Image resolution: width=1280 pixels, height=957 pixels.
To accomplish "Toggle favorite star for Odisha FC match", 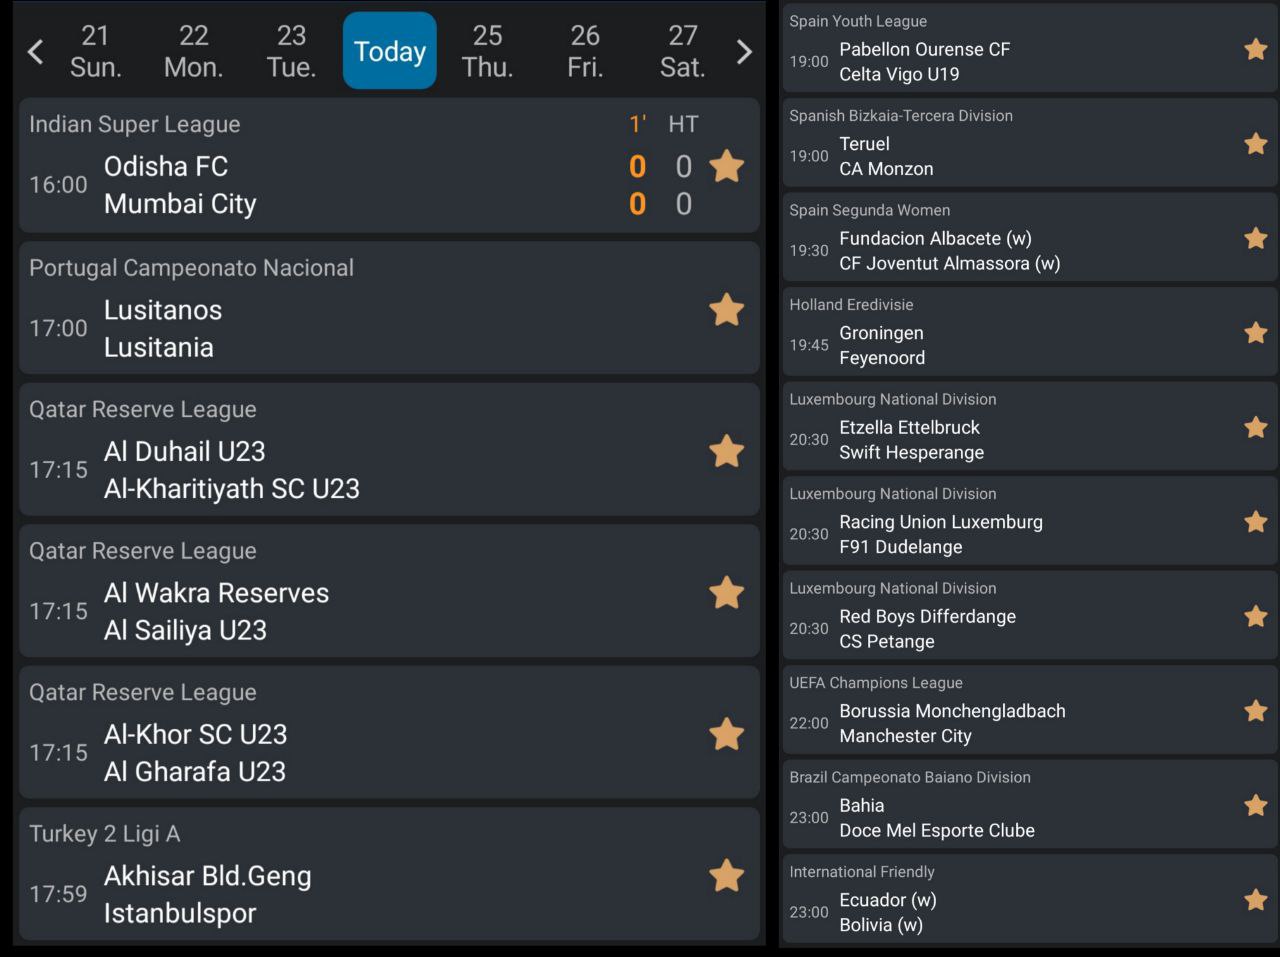I will pos(727,166).
